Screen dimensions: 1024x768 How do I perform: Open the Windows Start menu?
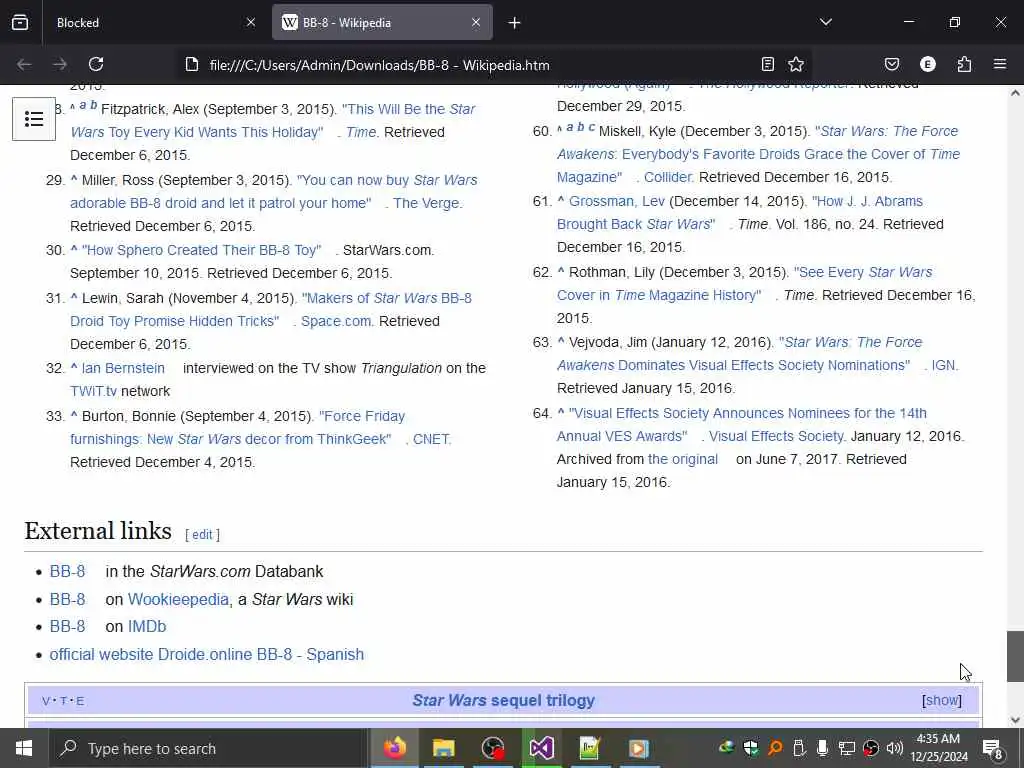[x=24, y=748]
